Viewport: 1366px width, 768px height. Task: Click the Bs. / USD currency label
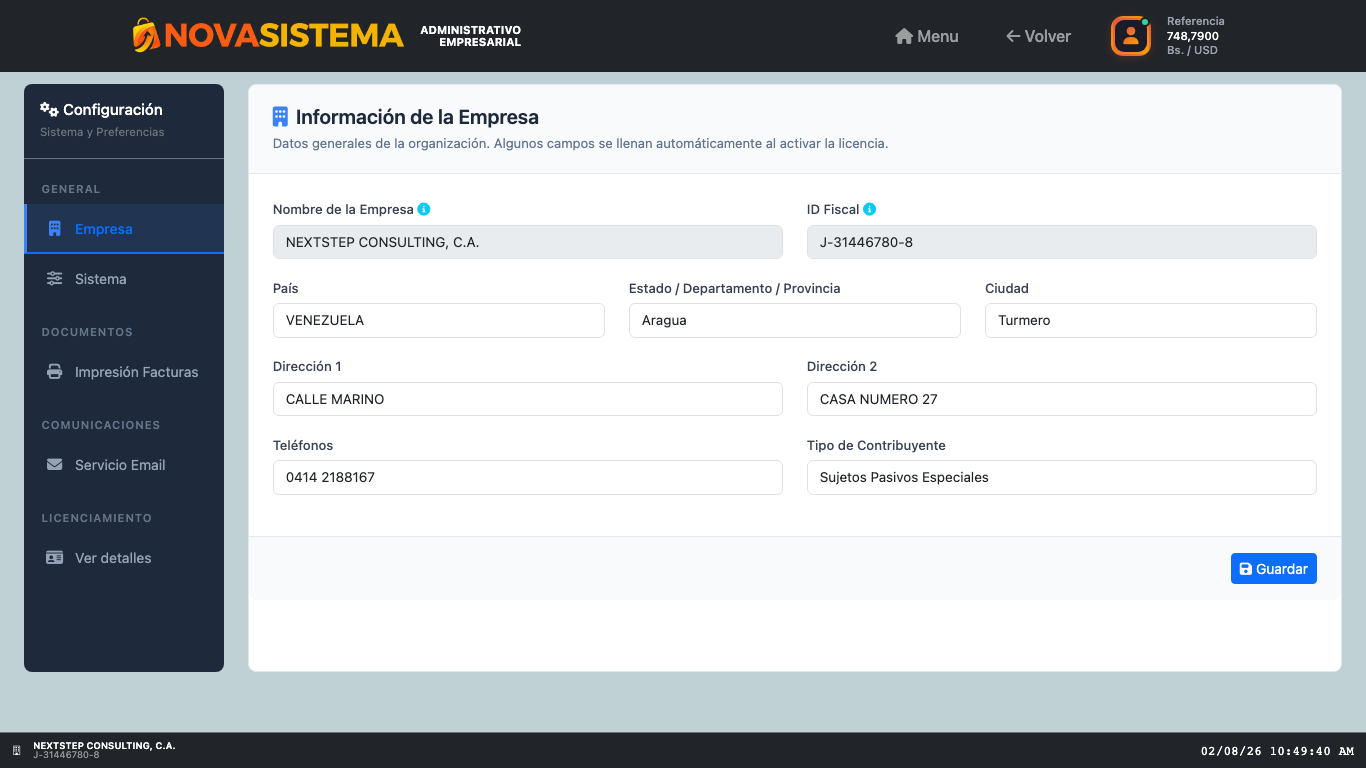1192,50
